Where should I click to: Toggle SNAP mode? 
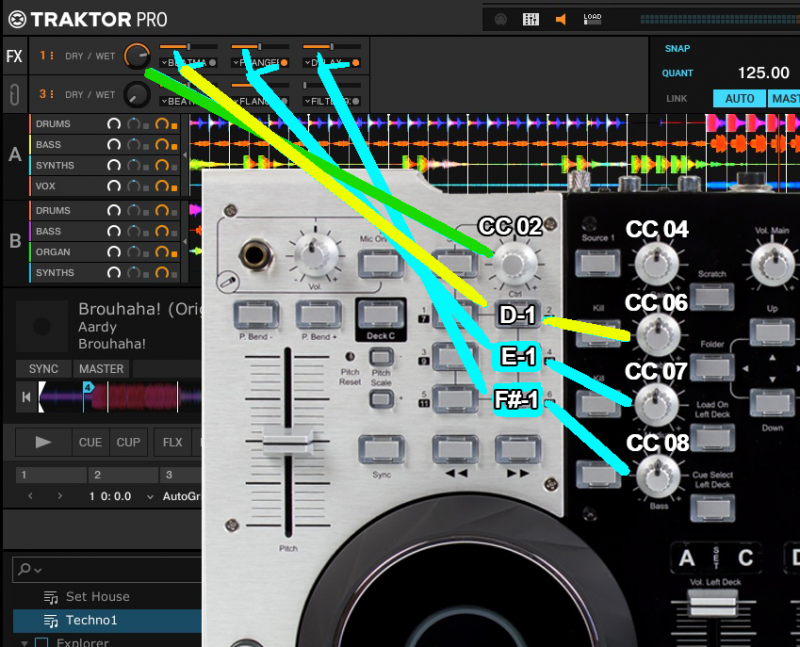point(677,48)
